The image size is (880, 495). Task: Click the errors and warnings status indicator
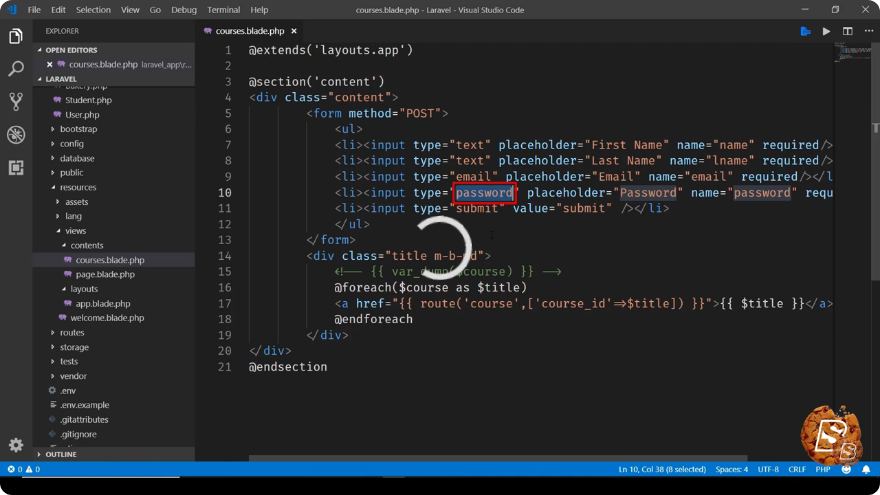click(24, 469)
